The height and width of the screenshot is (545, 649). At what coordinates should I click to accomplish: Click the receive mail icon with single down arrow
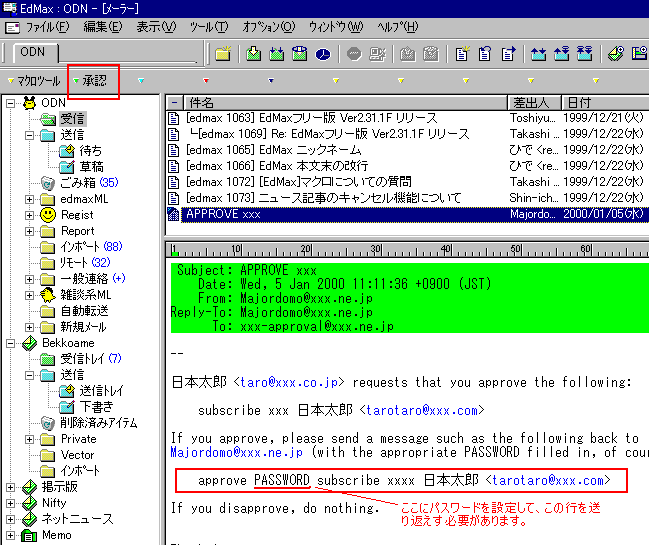[x=253, y=54]
